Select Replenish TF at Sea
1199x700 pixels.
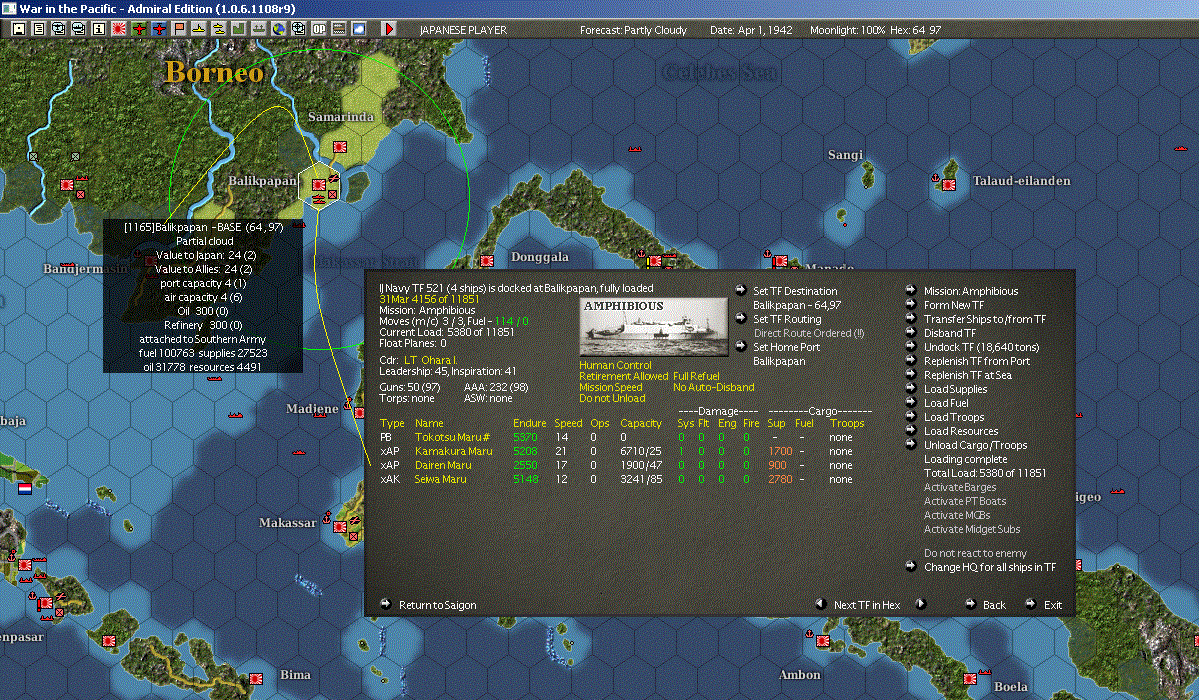(x=967, y=375)
